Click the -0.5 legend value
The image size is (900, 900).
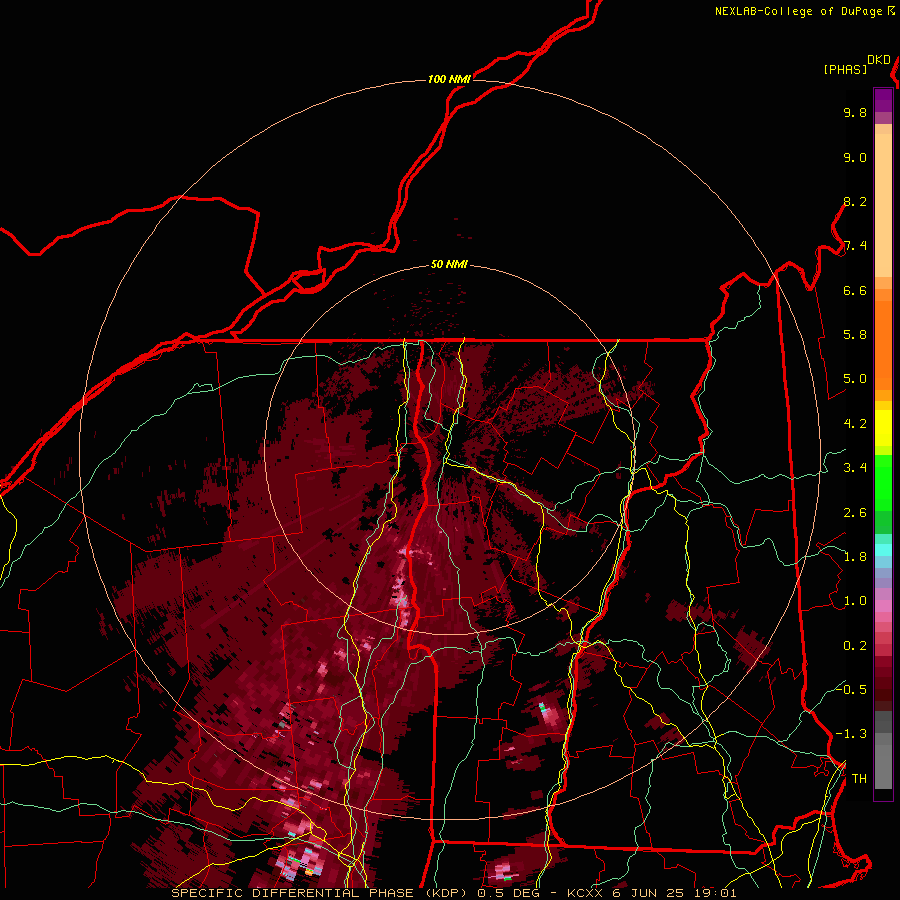point(851,690)
